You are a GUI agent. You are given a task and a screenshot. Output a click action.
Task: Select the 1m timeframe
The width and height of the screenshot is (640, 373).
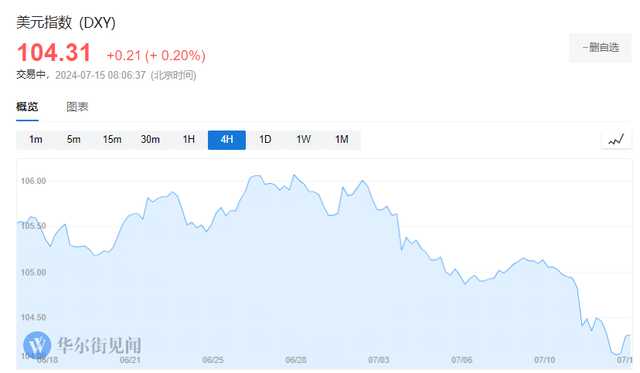36,140
